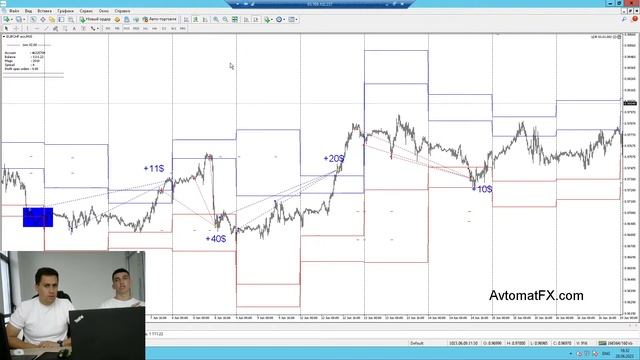The image size is (640, 360).
Task: Expand the Indicators dropdown arrow
Action: click(x=272, y=19)
